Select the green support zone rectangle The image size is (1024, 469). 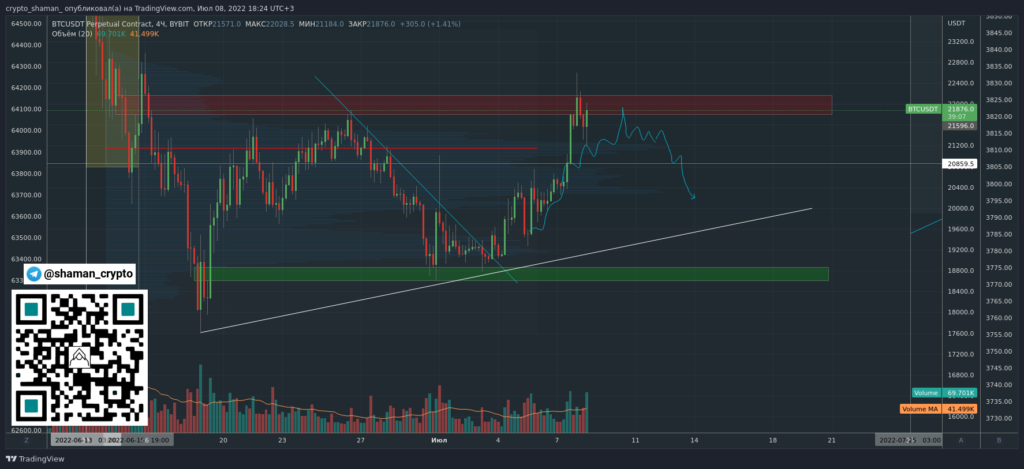pos(511,274)
